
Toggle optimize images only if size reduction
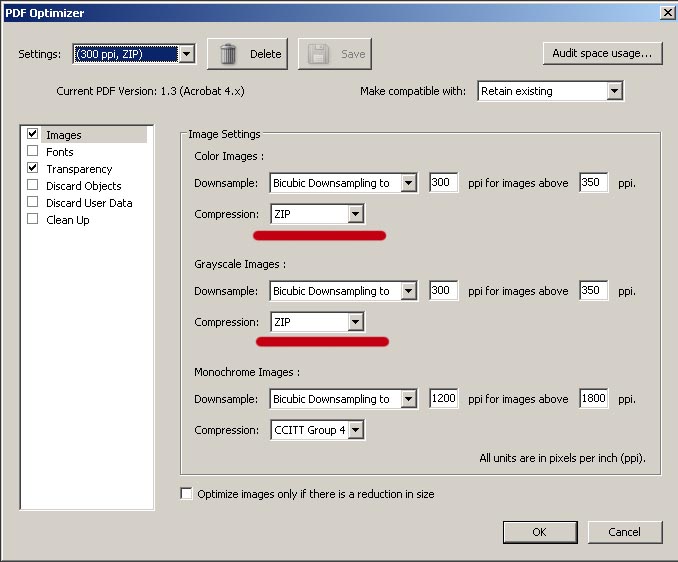tap(186, 493)
